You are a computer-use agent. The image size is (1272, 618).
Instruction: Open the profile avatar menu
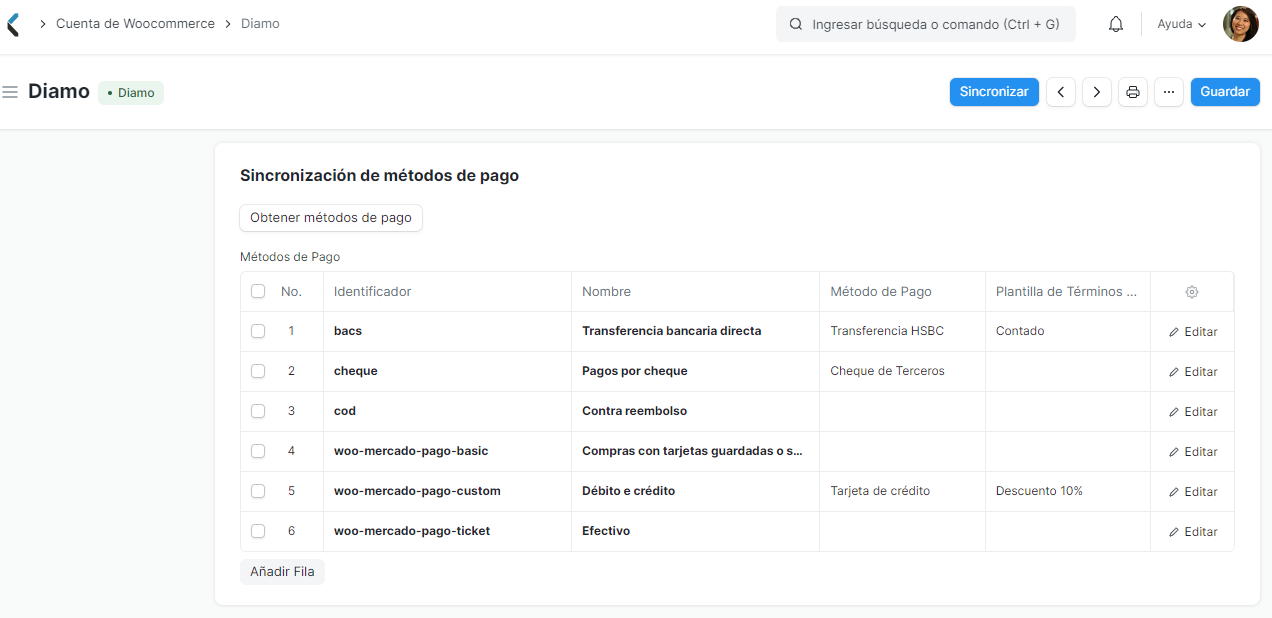pyautogui.click(x=1240, y=24)
